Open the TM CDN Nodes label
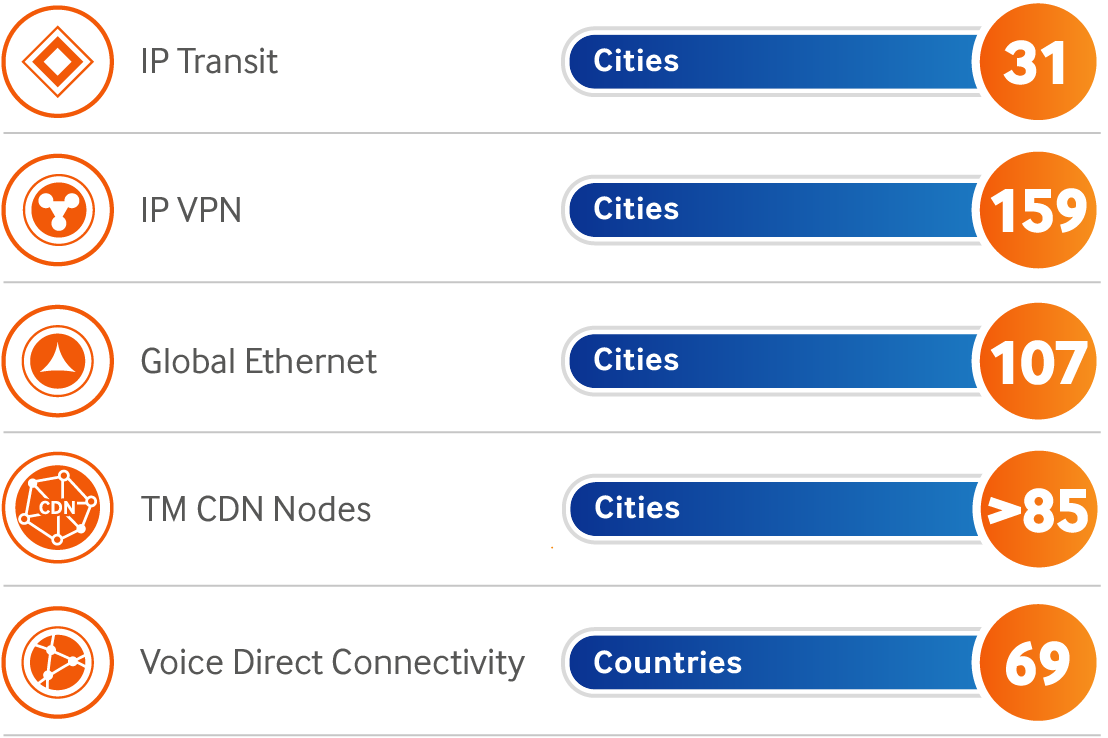This screenshot has width=1108, height=738. coord(256,510)
